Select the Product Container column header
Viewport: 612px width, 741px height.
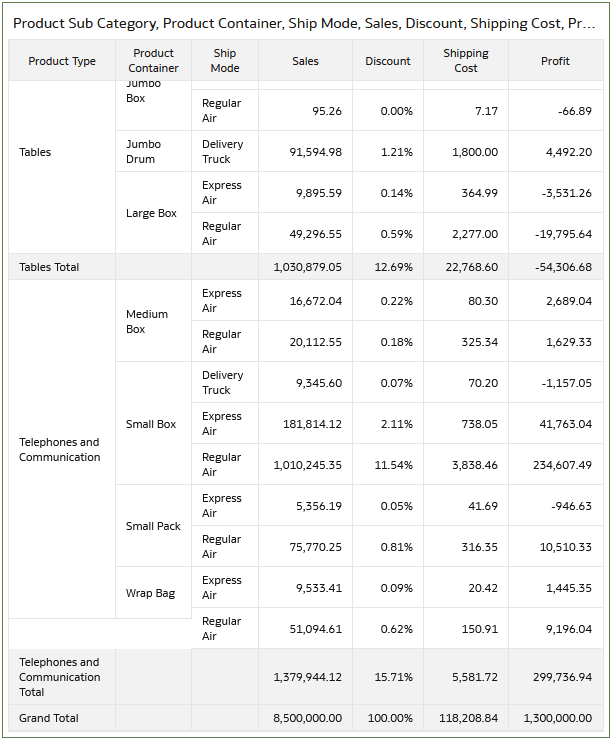coord(153,61)
